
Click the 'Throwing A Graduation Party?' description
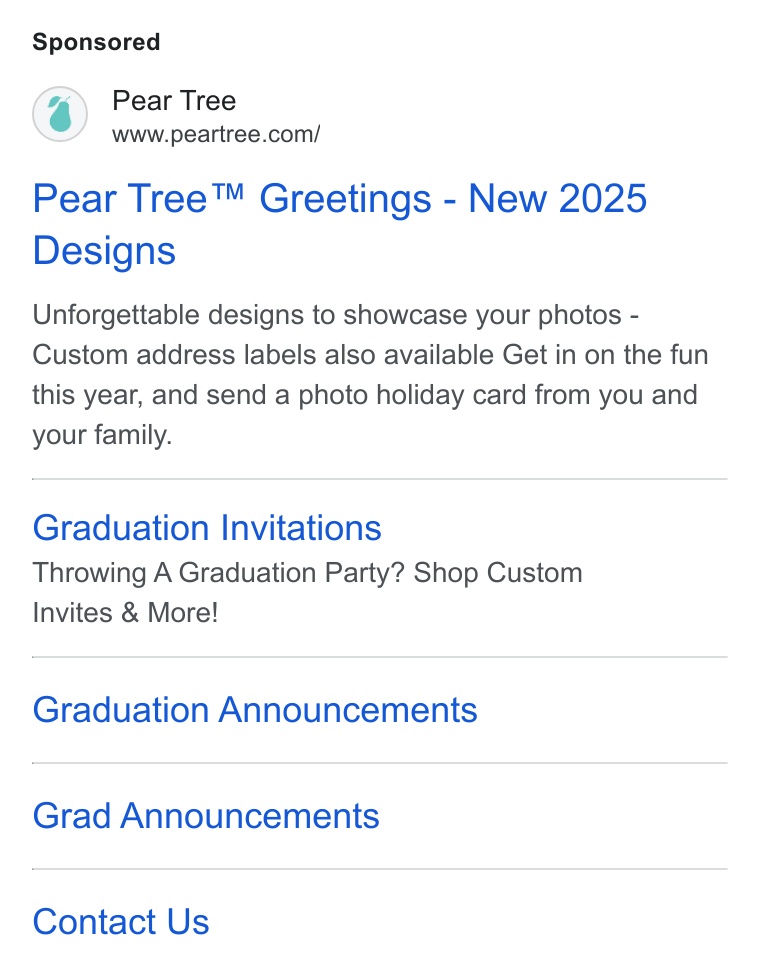[x=307, y=593]
